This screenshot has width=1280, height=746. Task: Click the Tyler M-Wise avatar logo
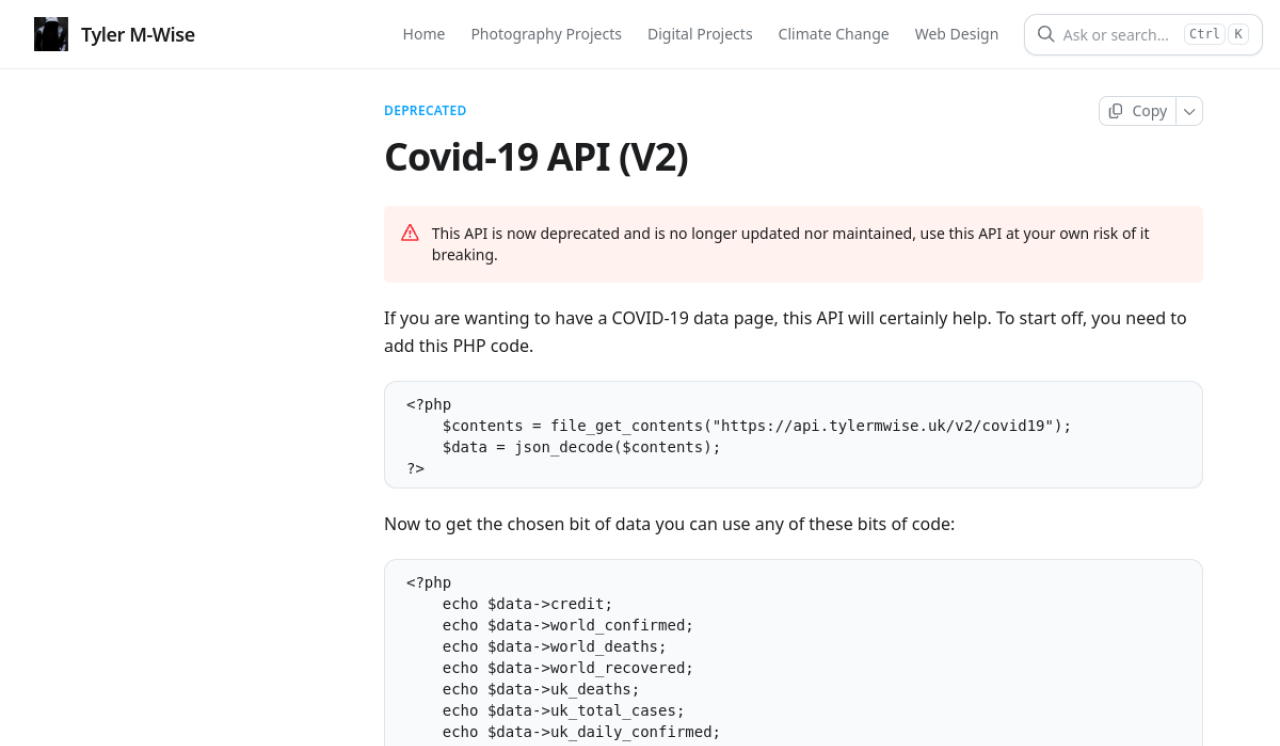51,35
